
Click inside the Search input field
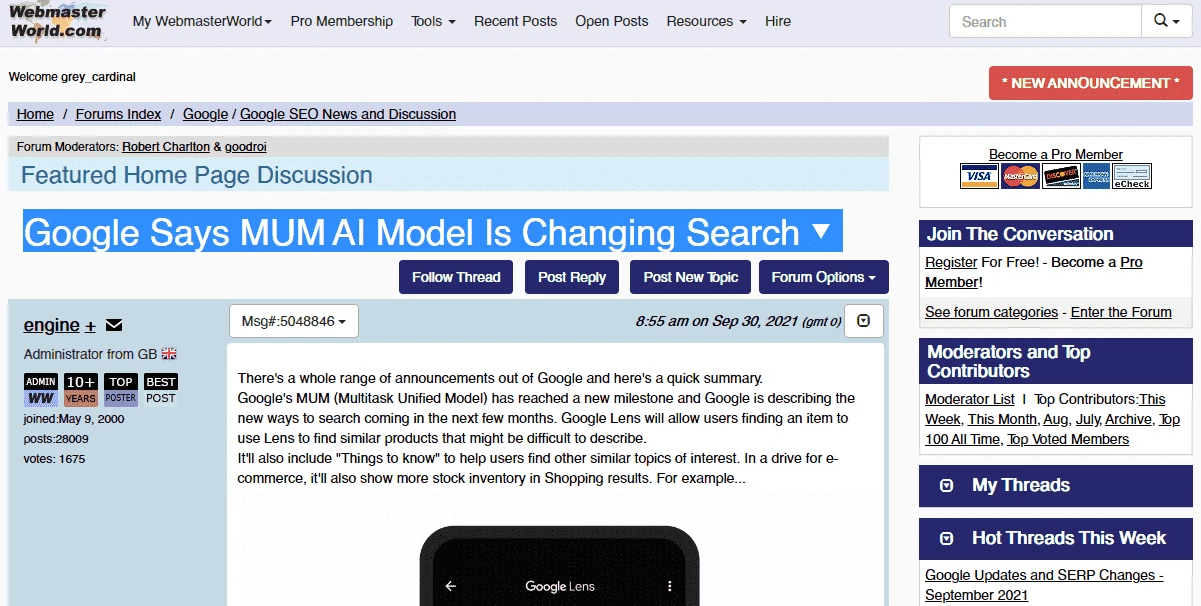coord(1045,21)
